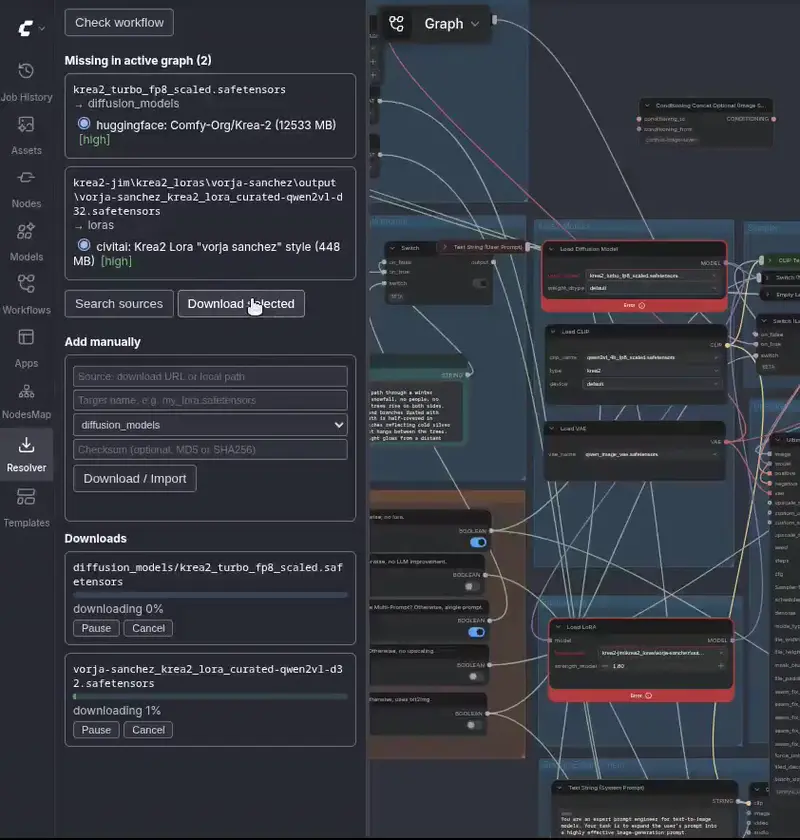Collapse the Load CLIP node
The image size is (800, 840).
553,332
